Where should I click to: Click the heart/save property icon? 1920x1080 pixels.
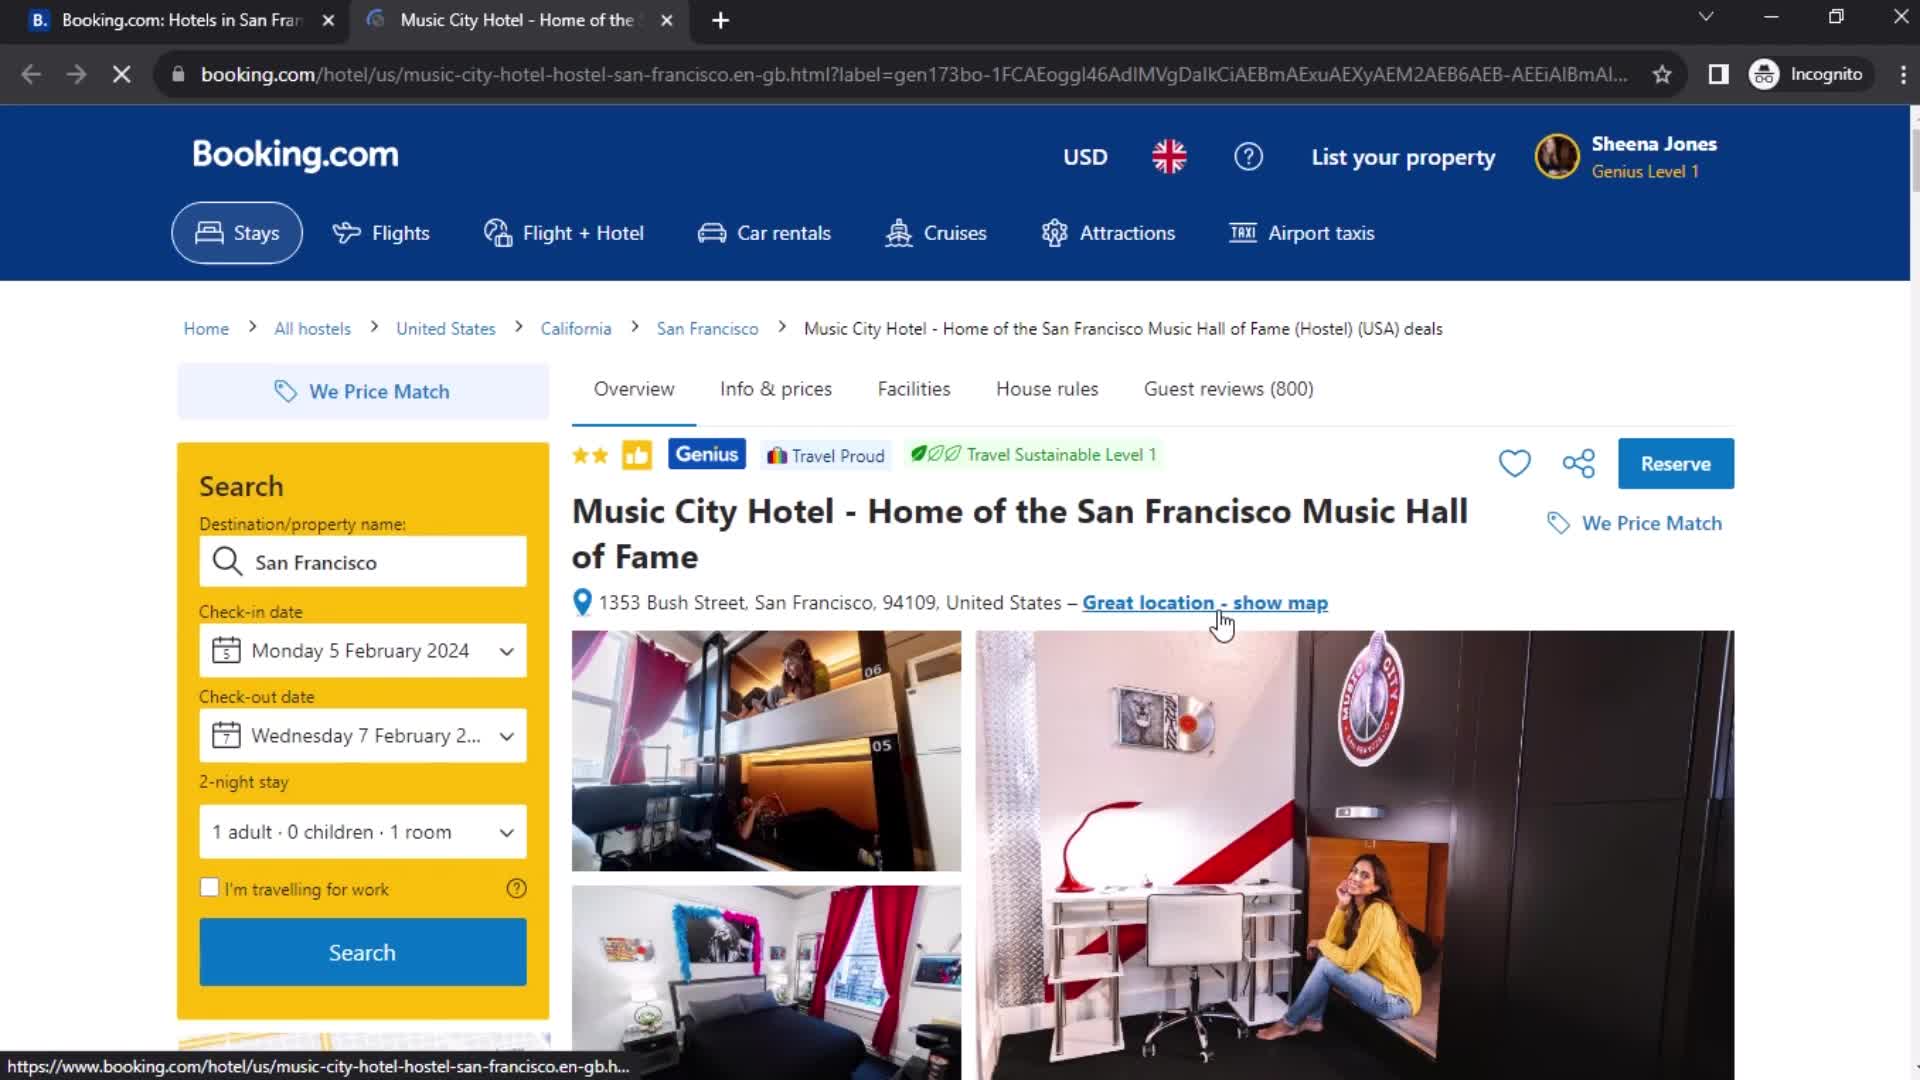[x=1515, y=463]
